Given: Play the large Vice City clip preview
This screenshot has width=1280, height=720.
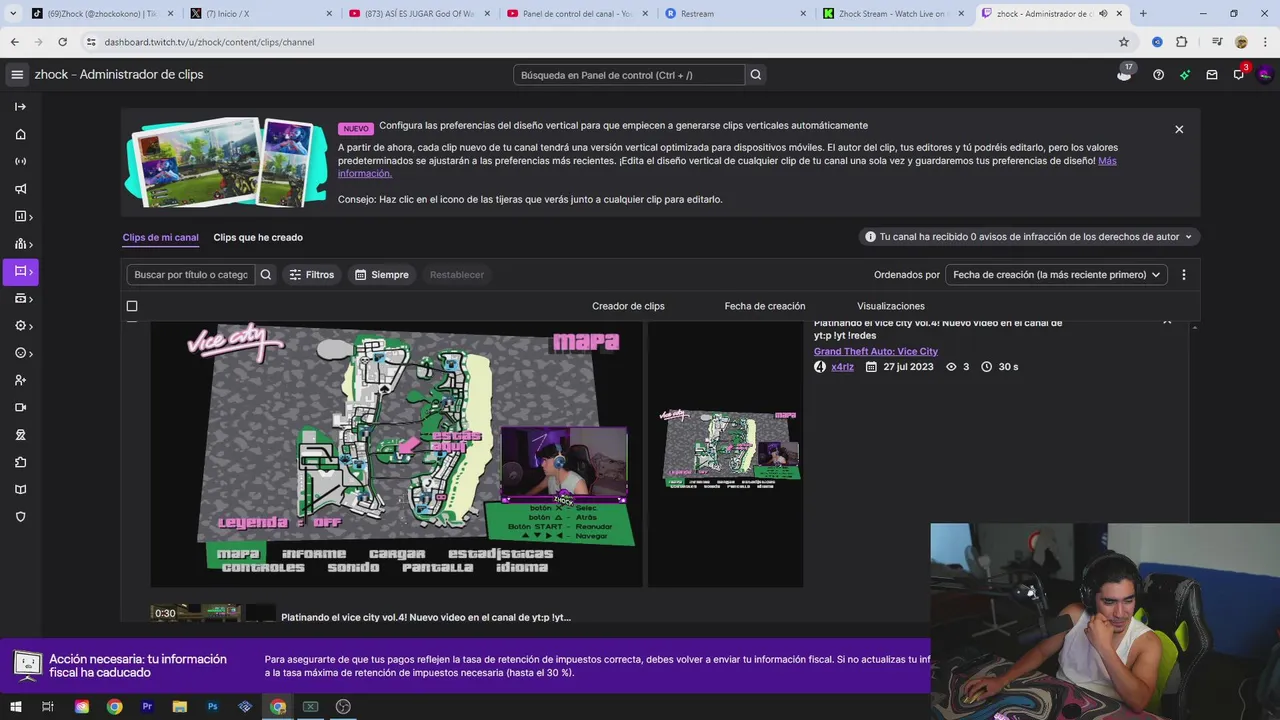Looking at the screenshot, I should (x=396, y=455).
